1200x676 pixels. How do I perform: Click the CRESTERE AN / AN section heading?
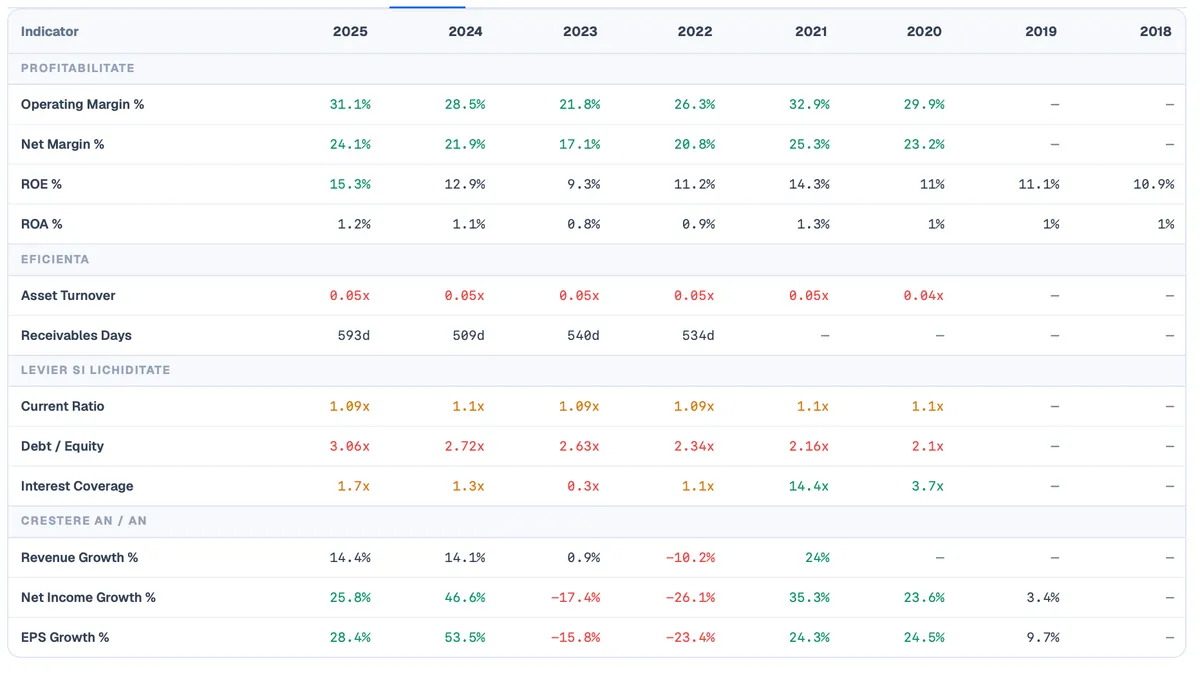pos(84,521)
